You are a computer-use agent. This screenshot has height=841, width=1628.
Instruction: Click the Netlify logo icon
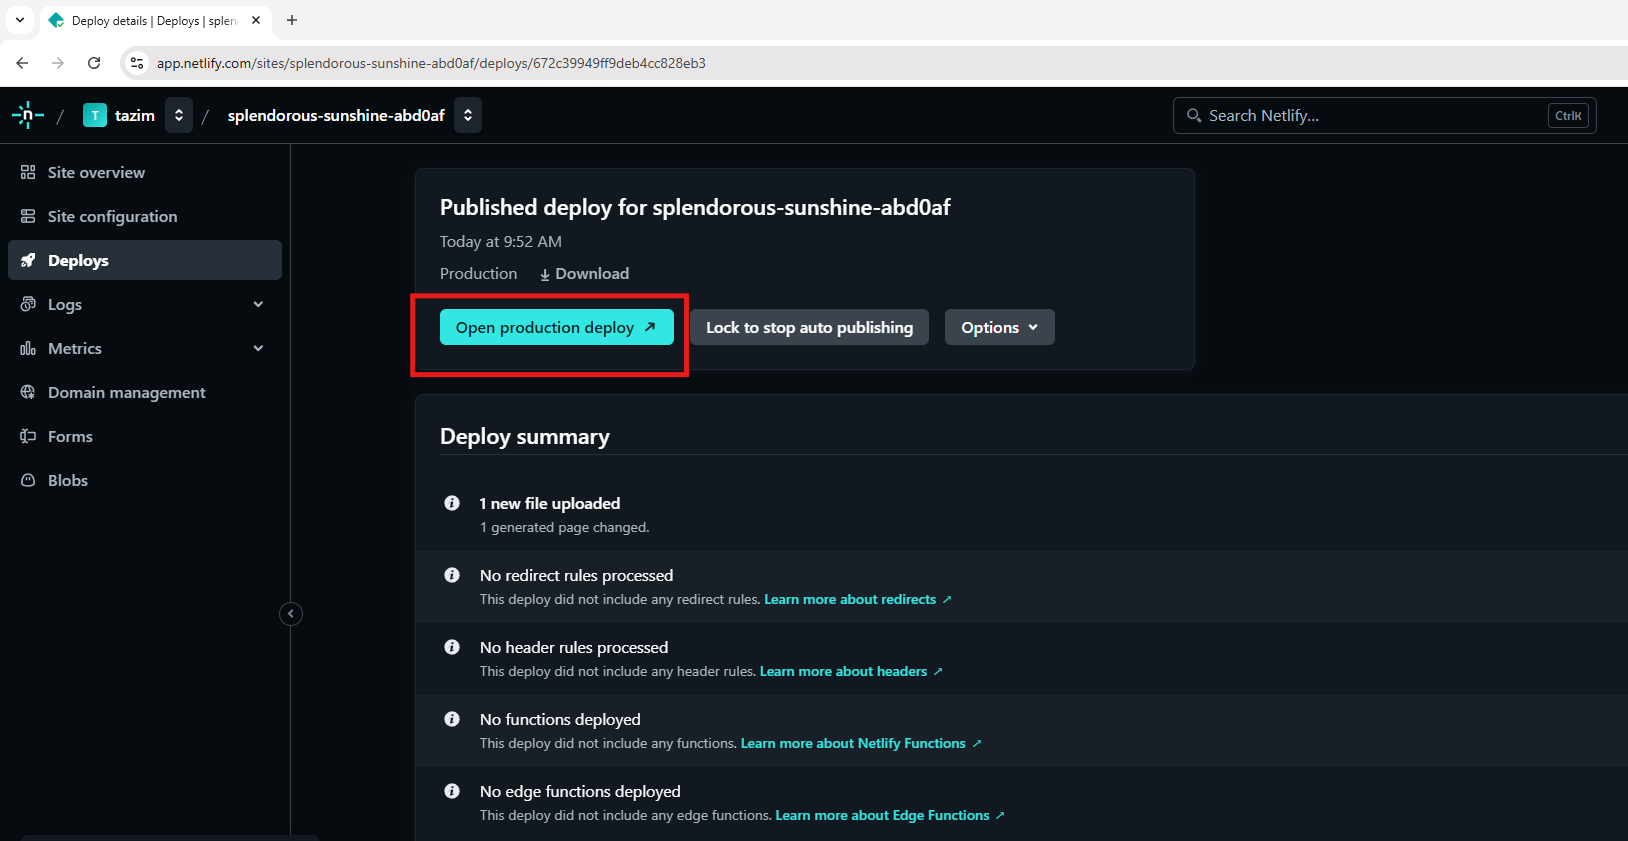click(28, 115)
